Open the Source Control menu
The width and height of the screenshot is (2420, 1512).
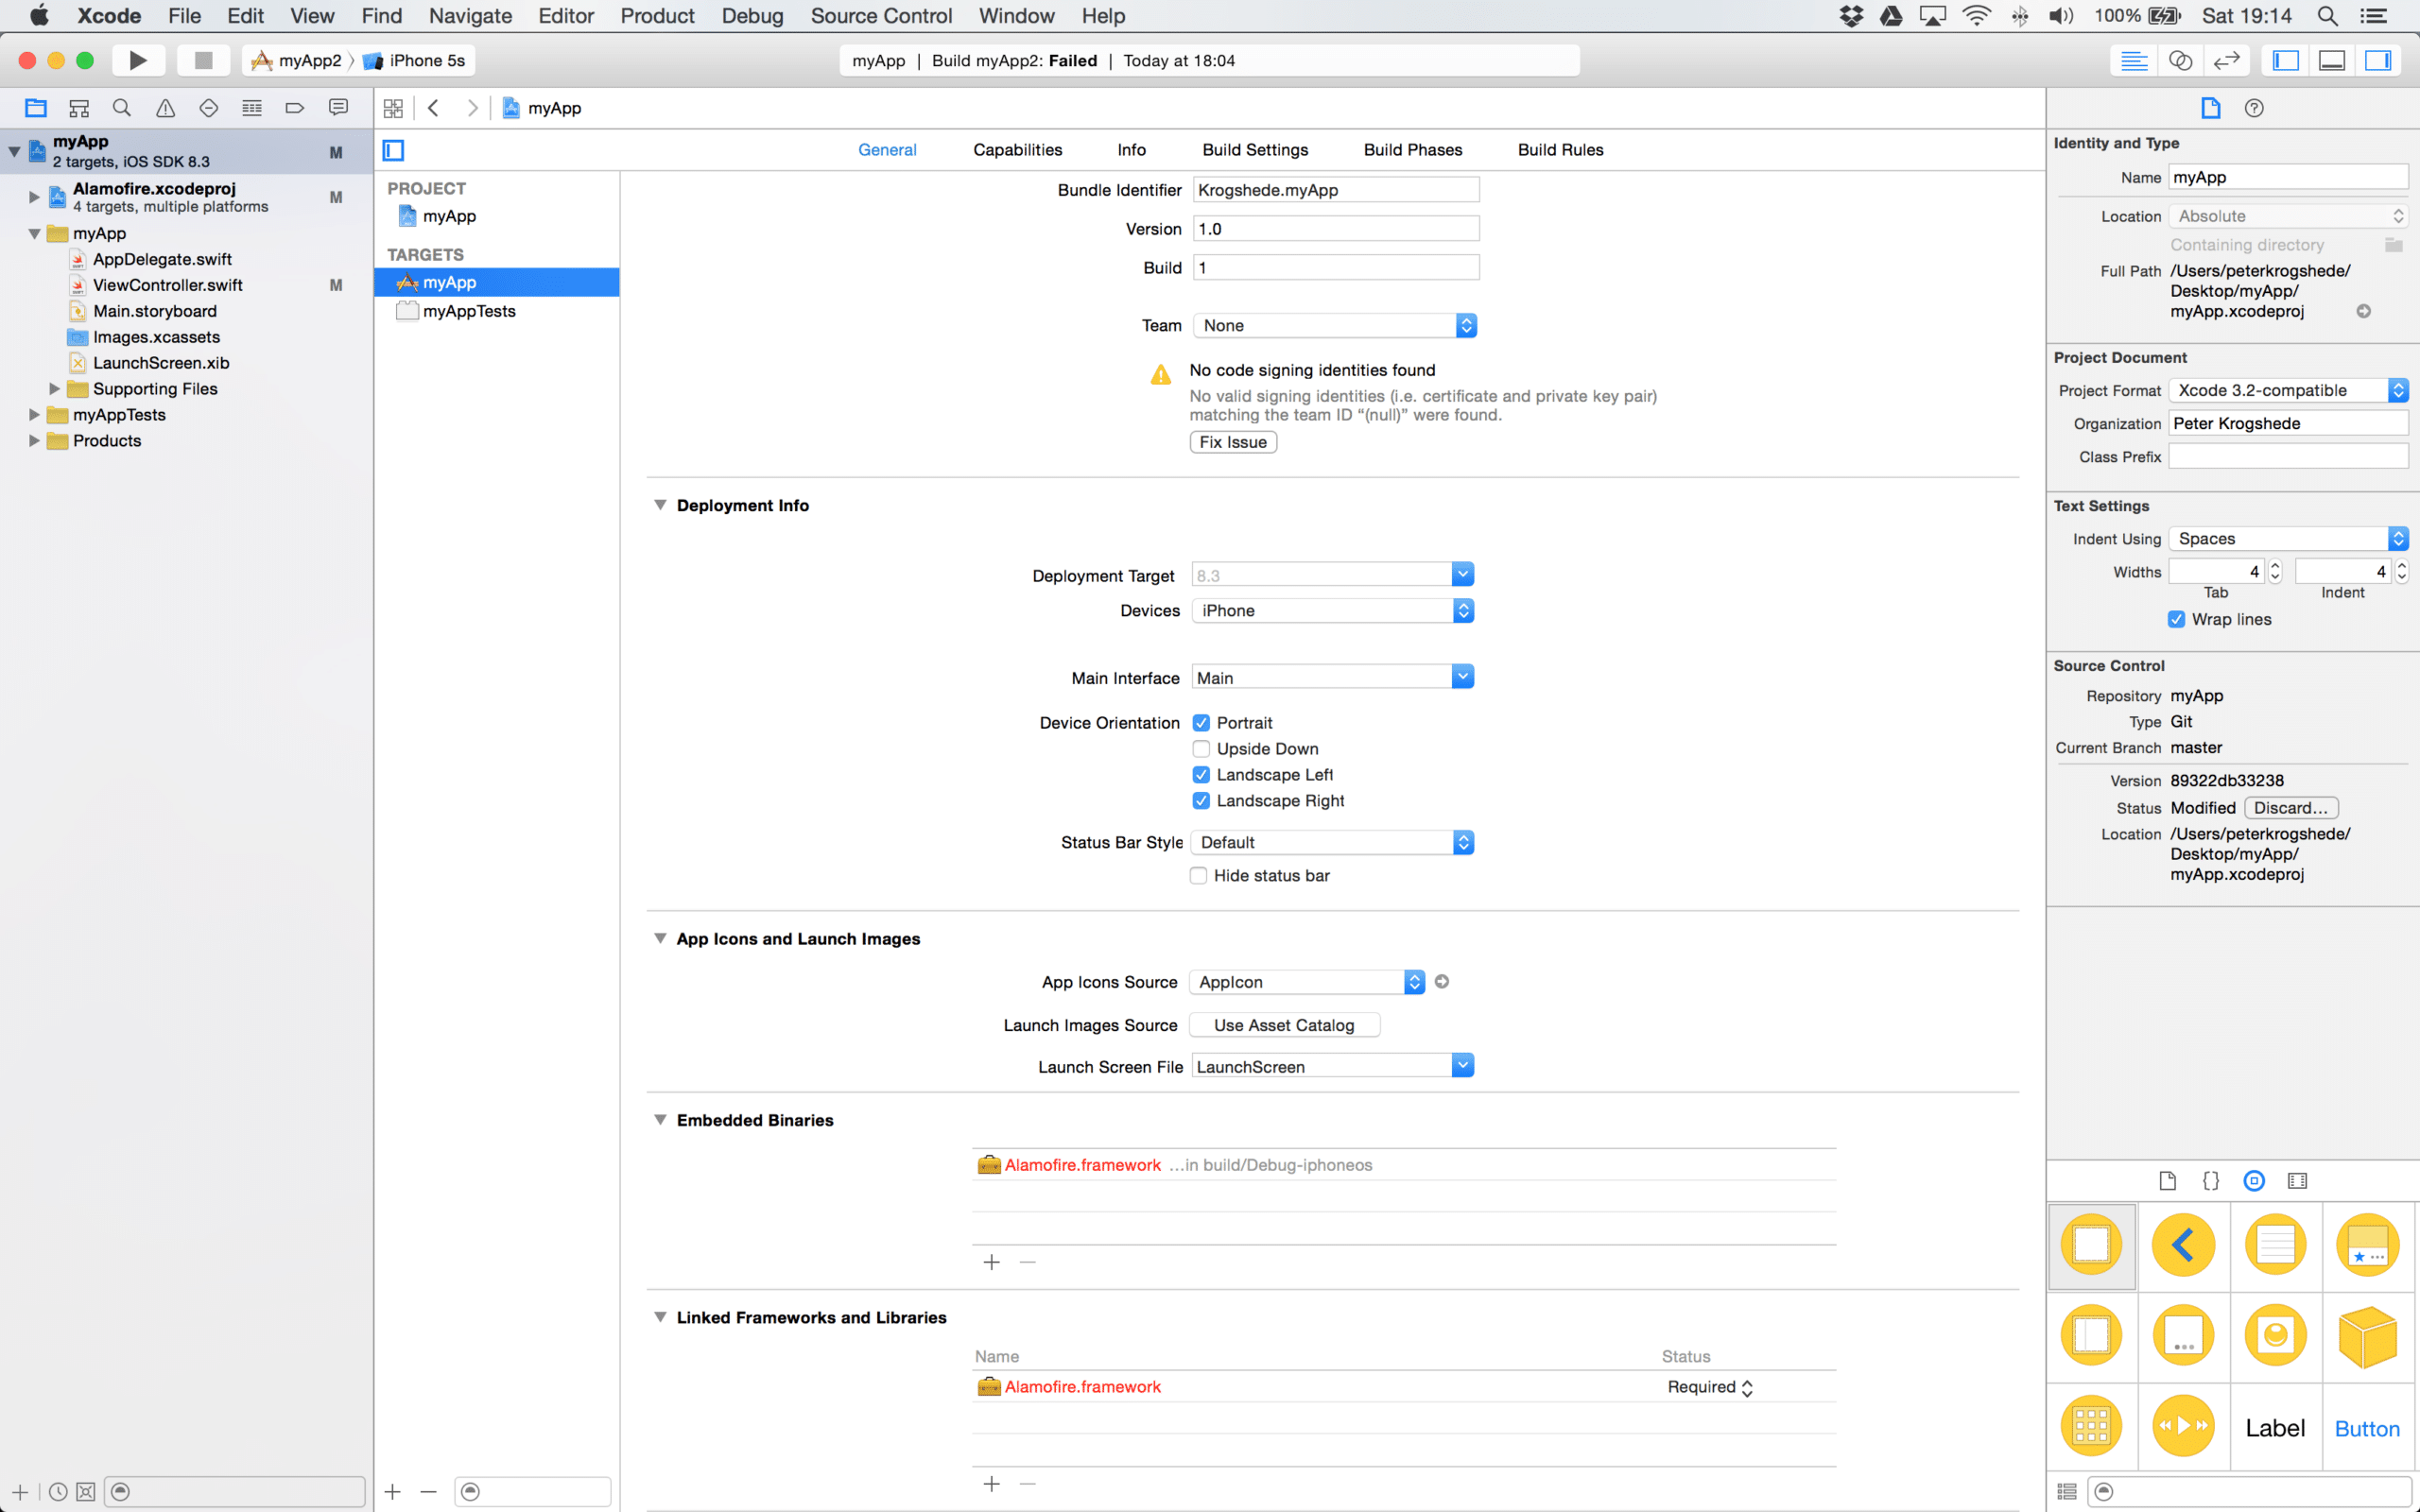tap(881, 16)
